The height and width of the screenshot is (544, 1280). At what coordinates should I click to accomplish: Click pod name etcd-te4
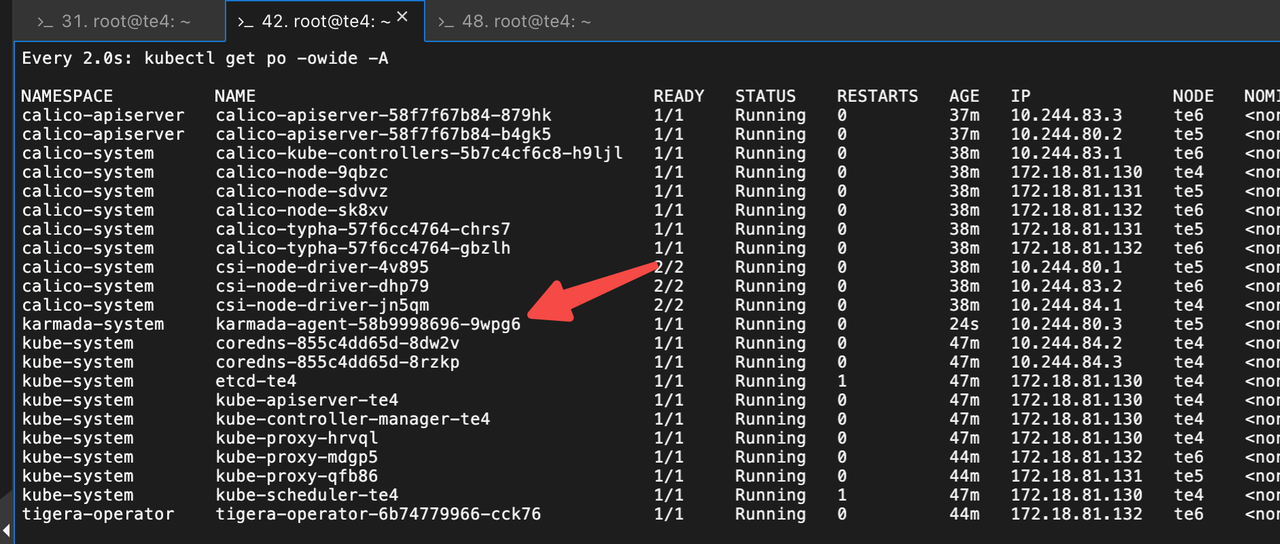(x=256, y=381)
